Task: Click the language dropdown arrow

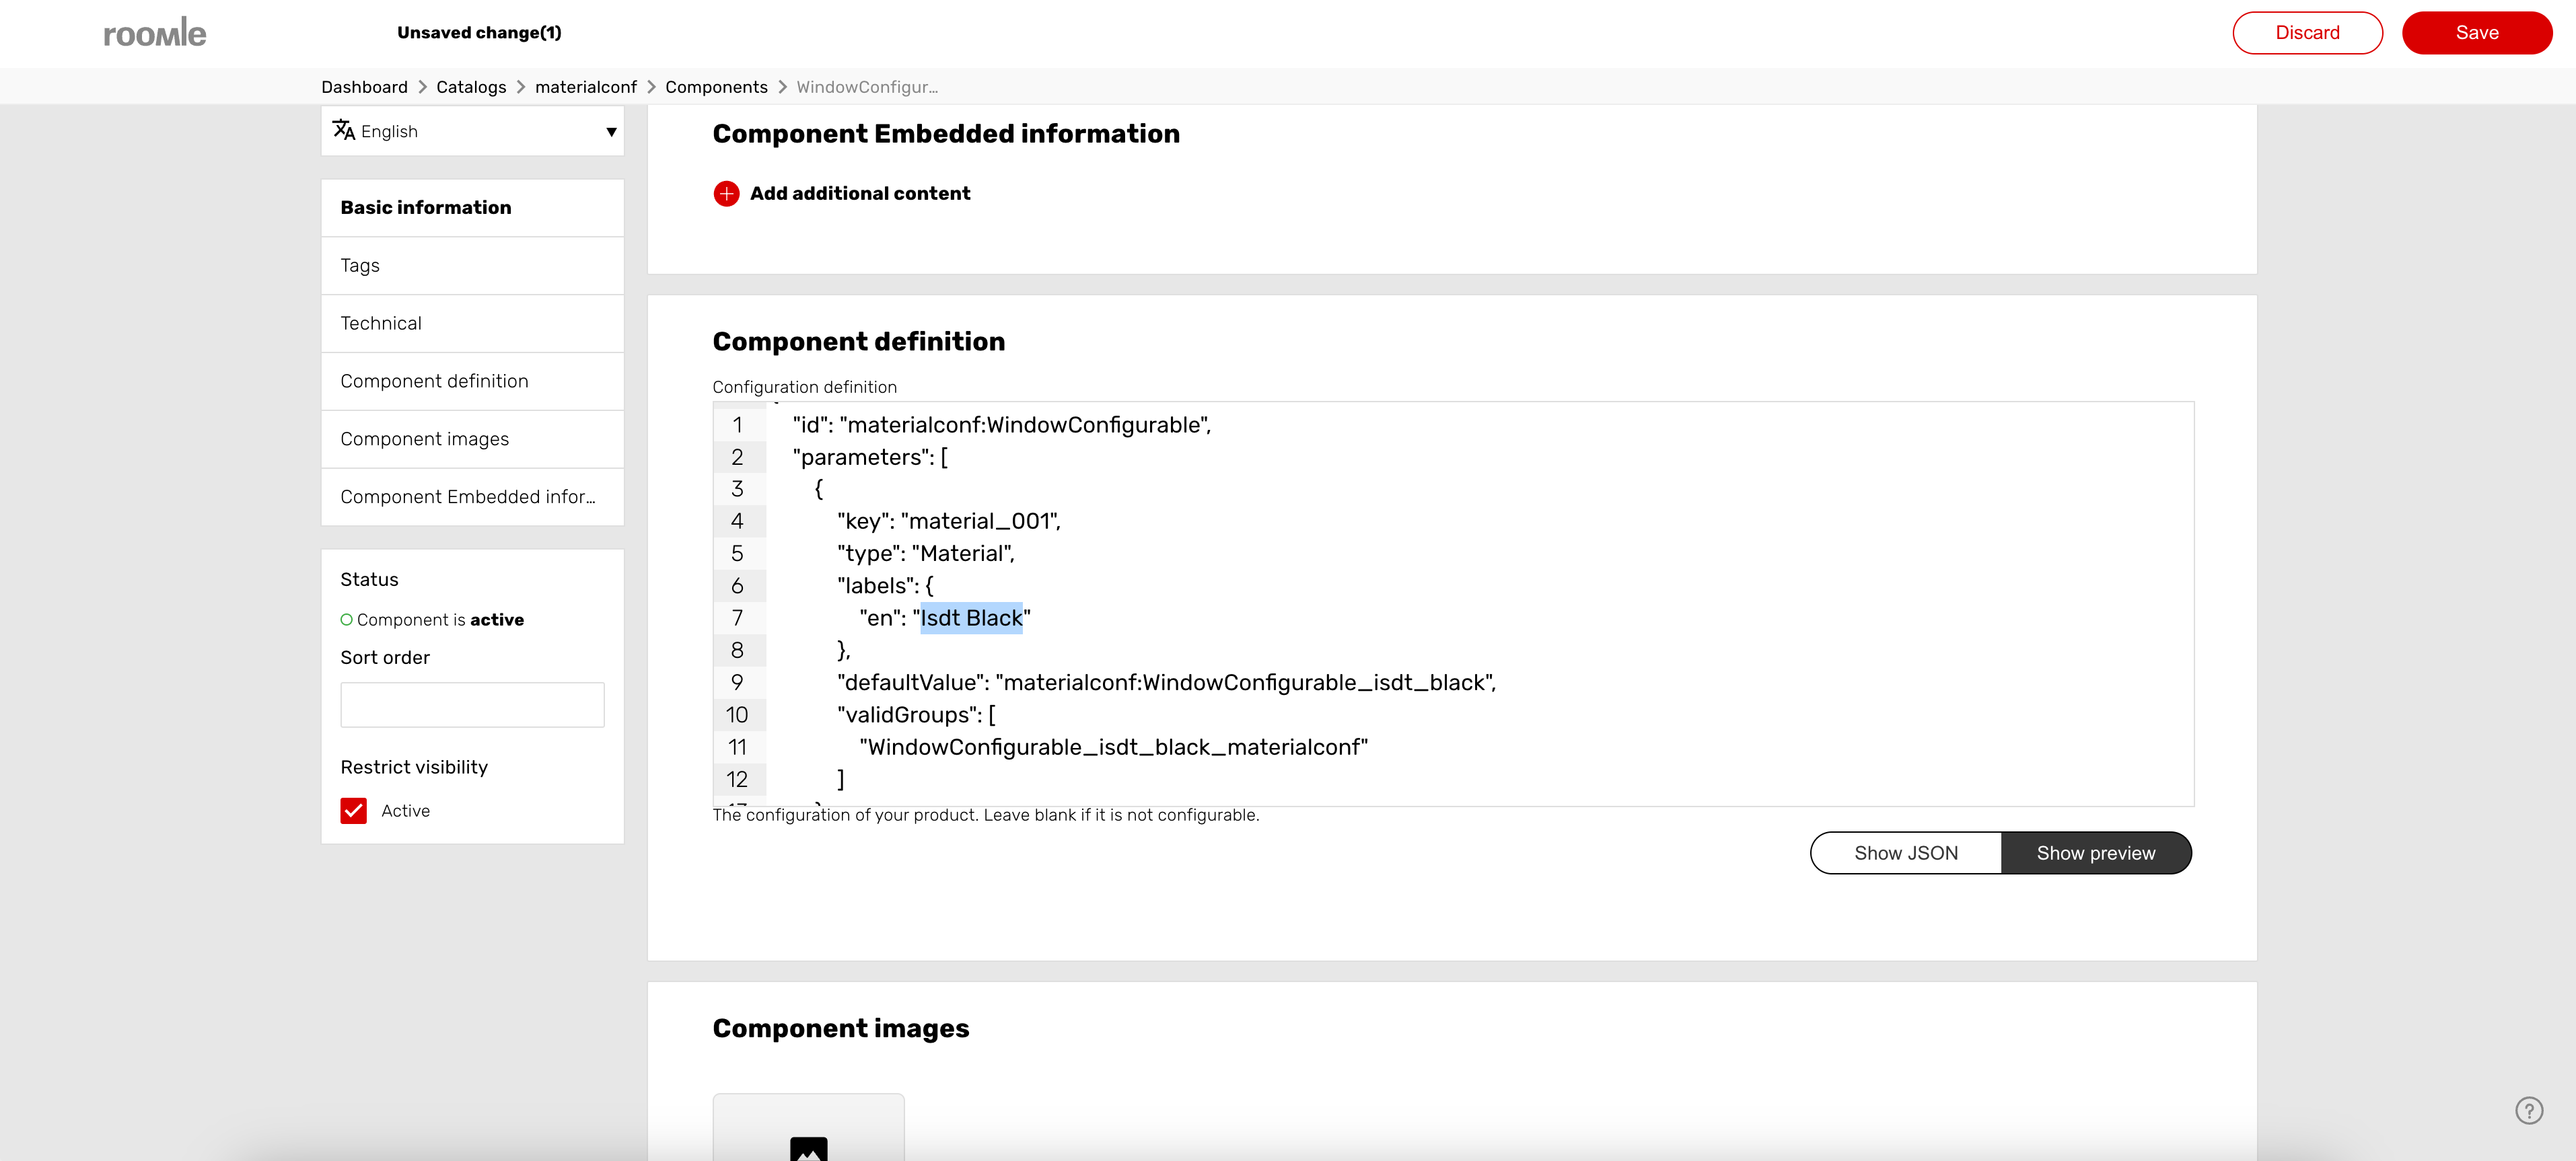Action: (x=611, y=132)
